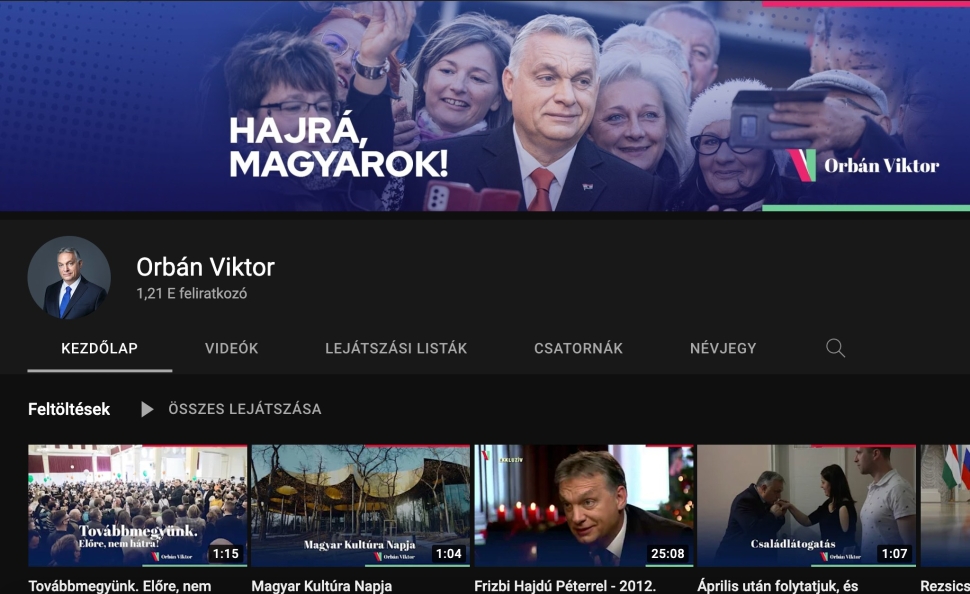Switch to the Videók tab
The width and height of the screenshot is (970, 594).
tap(231, 348)
